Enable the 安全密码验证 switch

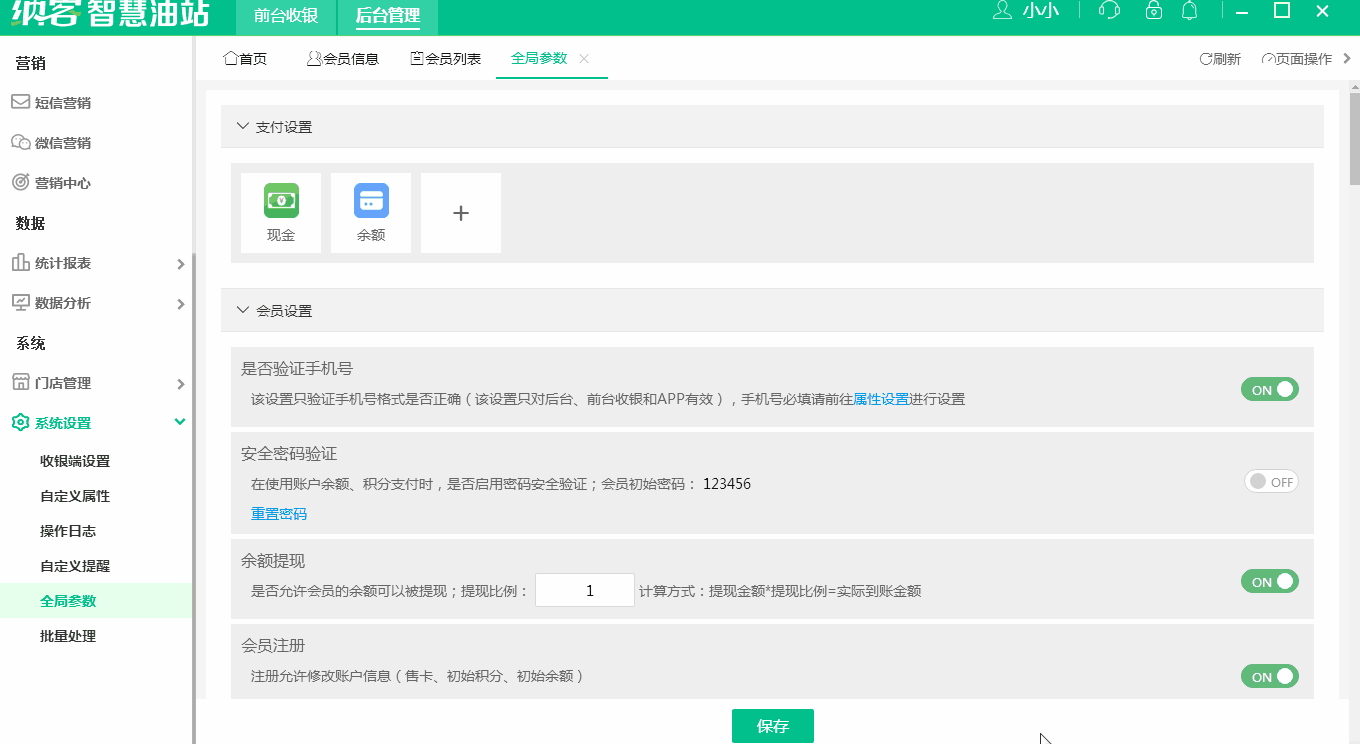click(1270, 481)
